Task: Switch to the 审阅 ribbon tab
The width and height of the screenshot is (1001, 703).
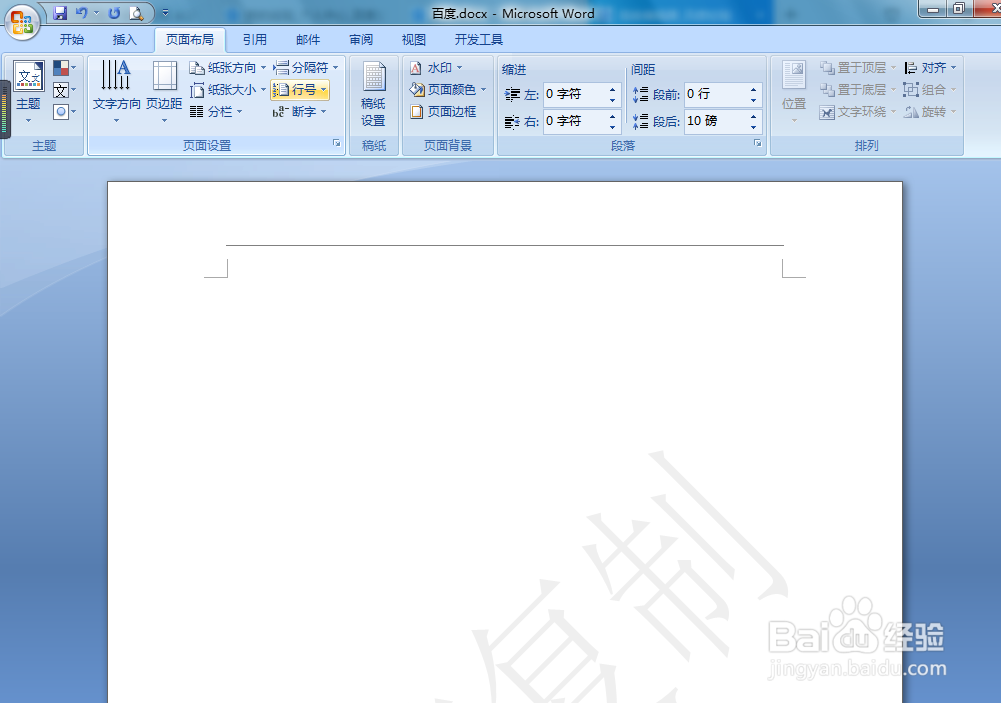Action: 360,39
